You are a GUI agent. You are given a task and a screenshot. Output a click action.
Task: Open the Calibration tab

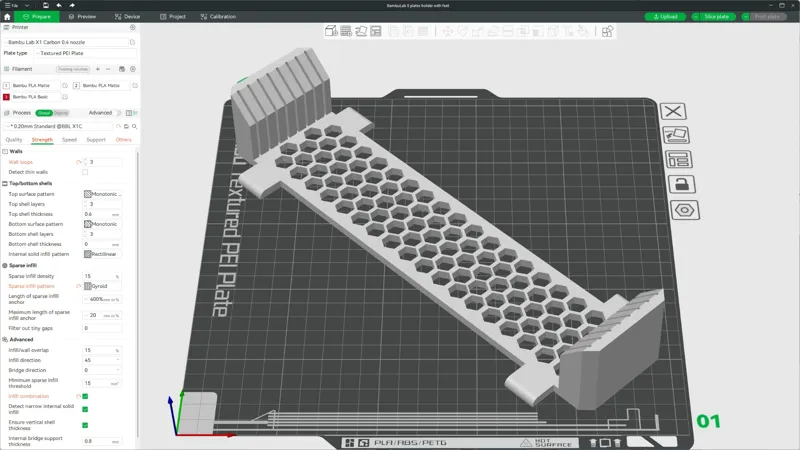click(x=218, y=16)
